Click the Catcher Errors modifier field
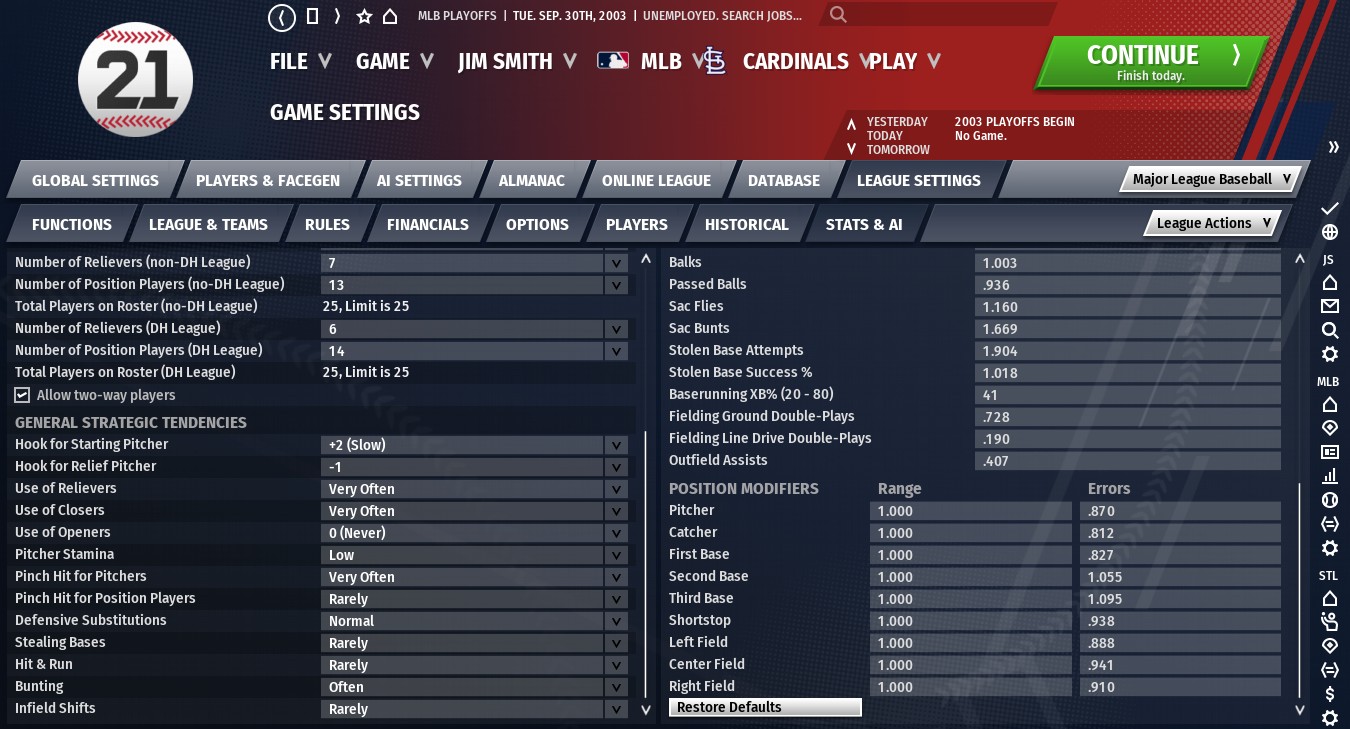Viewport: 1350px width, 729px height. pos(1181,533)
